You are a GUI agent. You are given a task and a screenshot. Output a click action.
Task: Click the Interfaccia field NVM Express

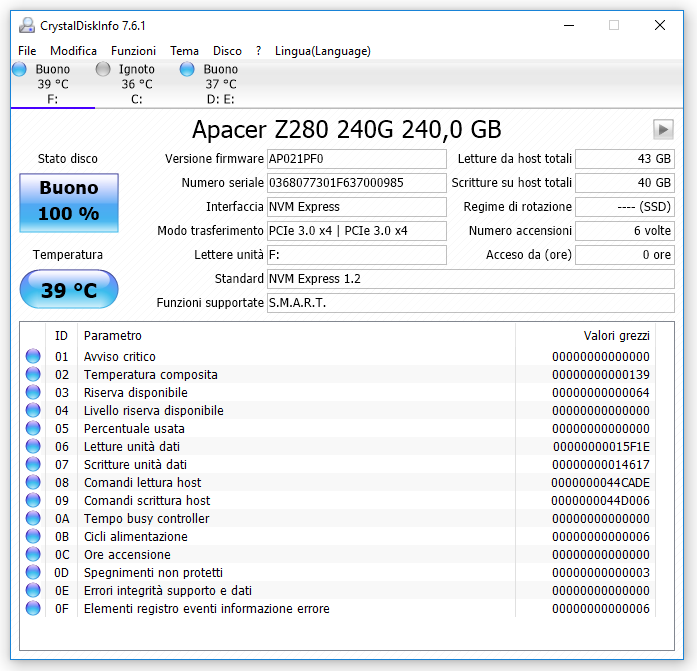(357, 207)
